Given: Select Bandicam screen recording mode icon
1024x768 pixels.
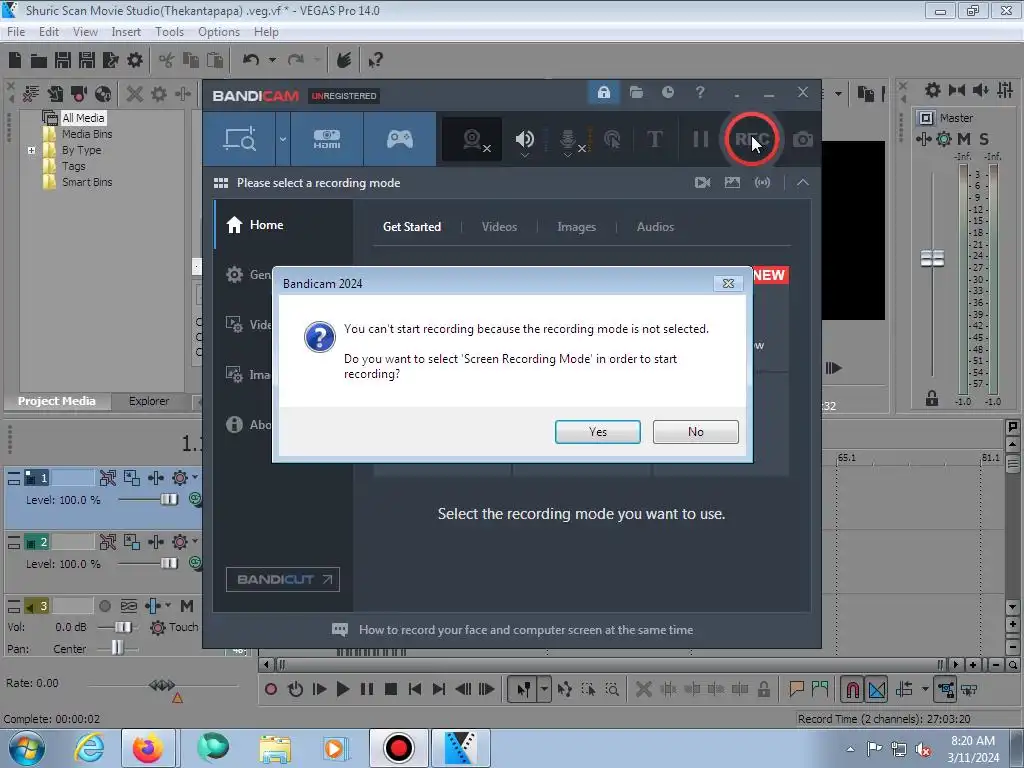Looking at the screenshot, I should [240, 139].
